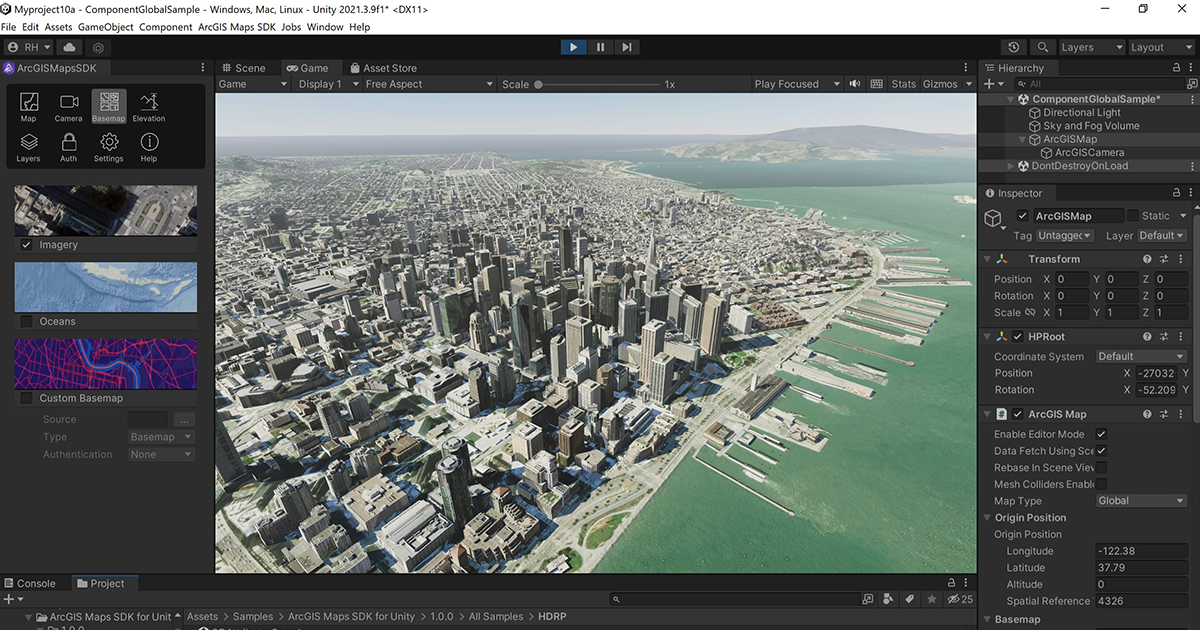This screenshot has height=630, width=1200.
Task: Open the Map tool in ArcGIS panel
Action: tap(29, 105)
